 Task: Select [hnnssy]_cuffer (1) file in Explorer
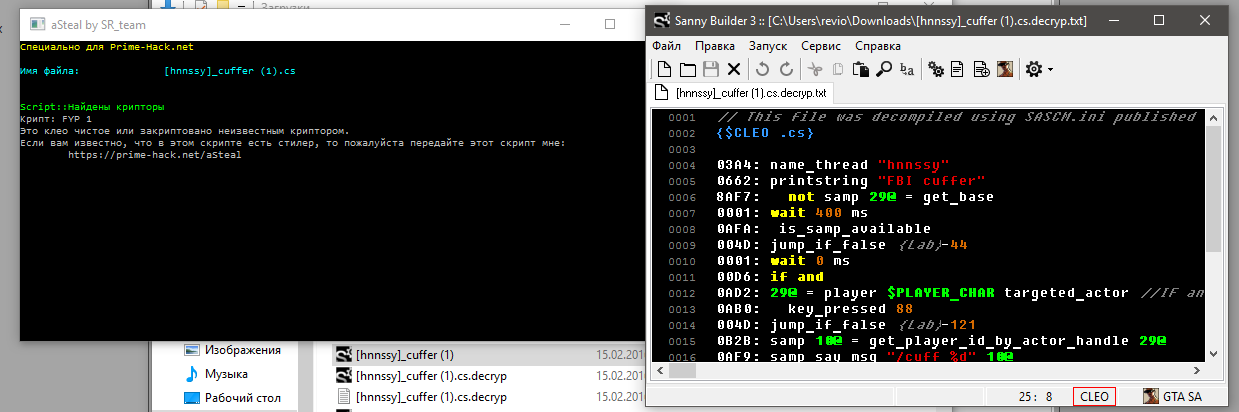point(405,354)
